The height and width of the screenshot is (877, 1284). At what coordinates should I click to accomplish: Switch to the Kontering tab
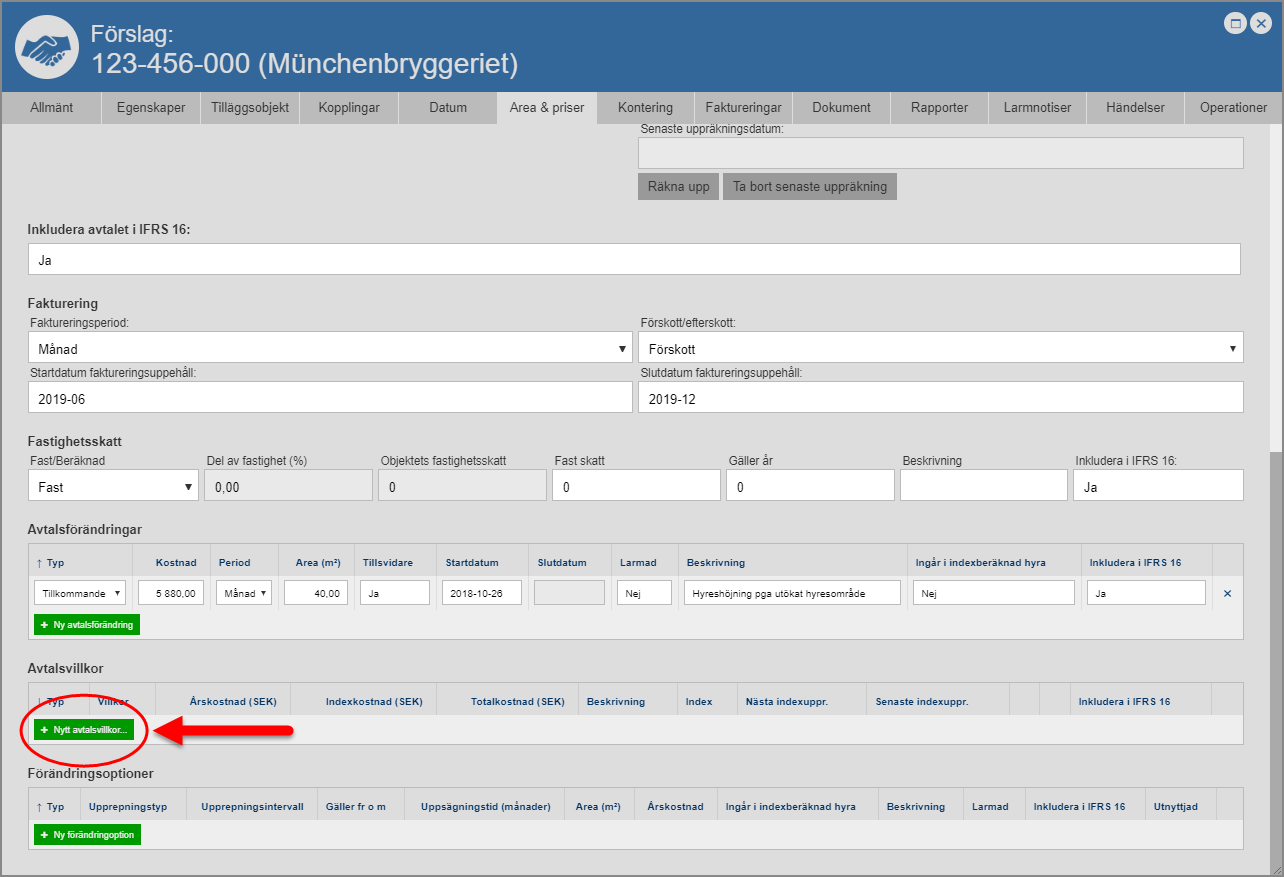click(645, 108)
